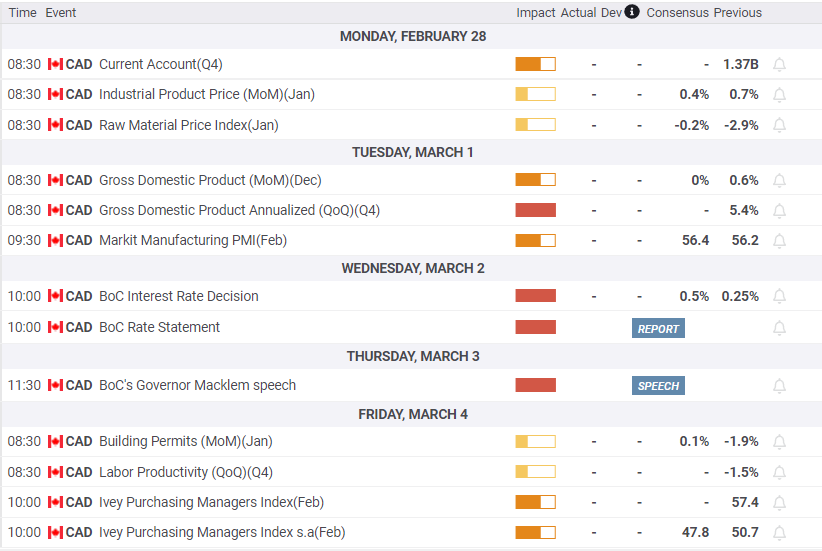The height and width of the screenshot is (551, 822).
Task: Click the Time column header
Action: click(x=23, y=13)
